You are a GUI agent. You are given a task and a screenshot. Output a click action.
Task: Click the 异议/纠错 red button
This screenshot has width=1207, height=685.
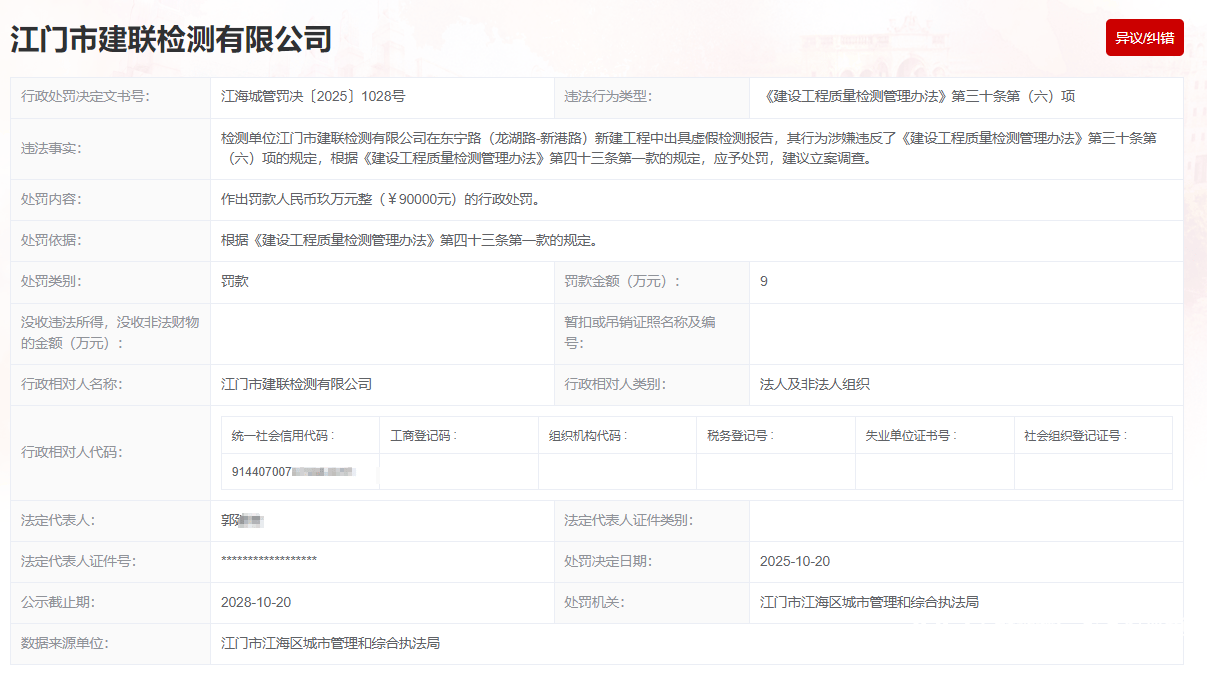(1144, 38)
